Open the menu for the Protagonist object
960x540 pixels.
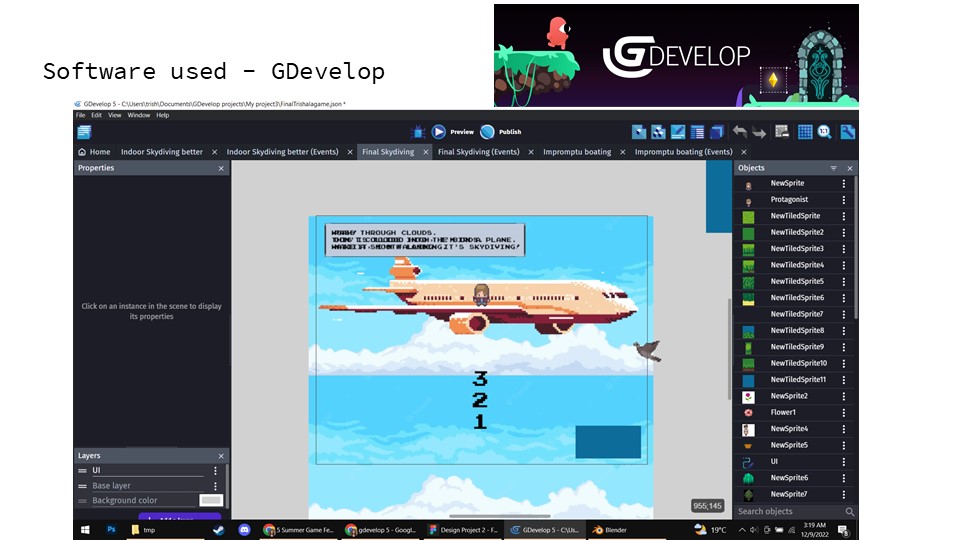844,200
